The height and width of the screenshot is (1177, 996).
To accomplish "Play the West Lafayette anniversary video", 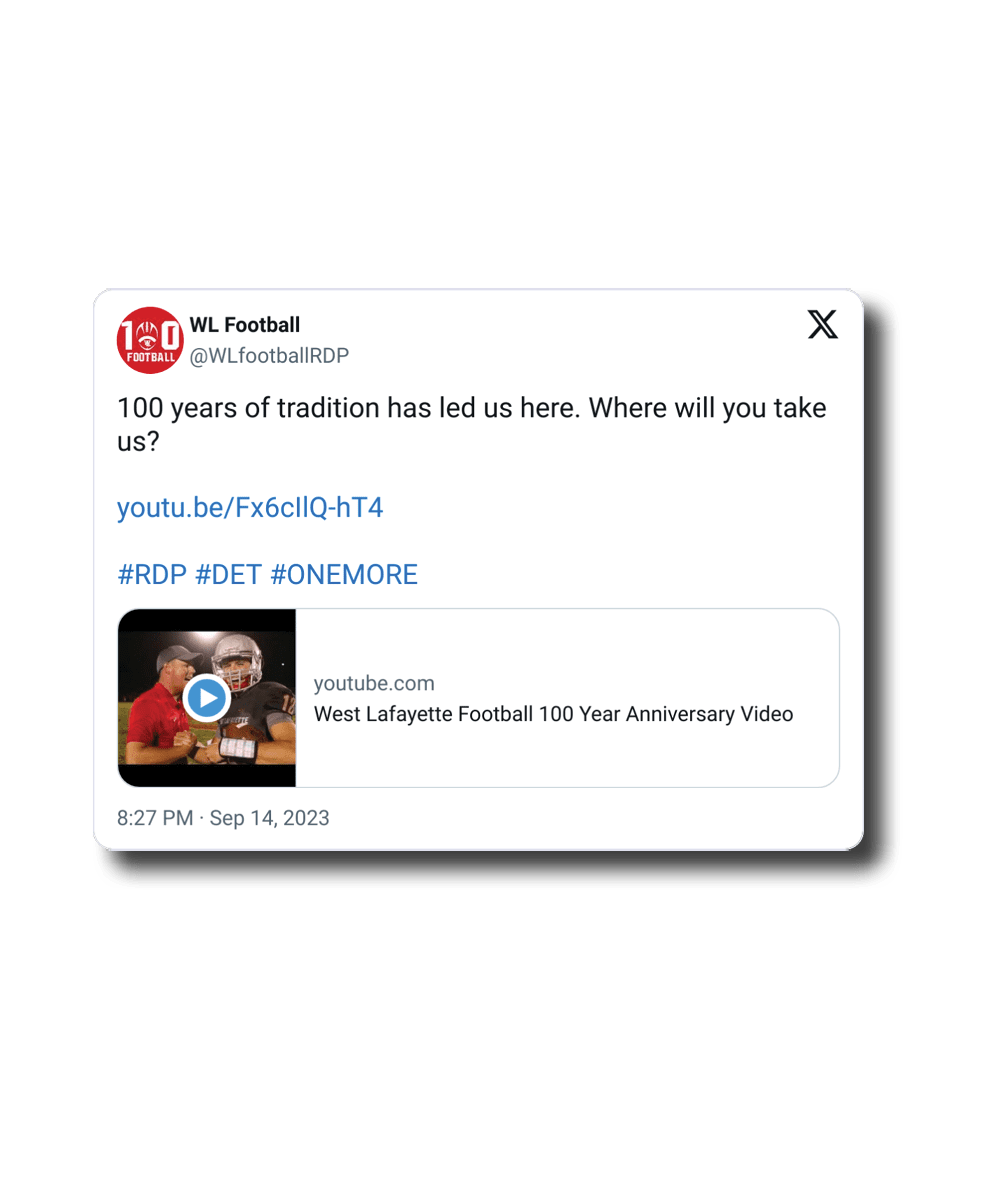I will (x=207, y=698).
